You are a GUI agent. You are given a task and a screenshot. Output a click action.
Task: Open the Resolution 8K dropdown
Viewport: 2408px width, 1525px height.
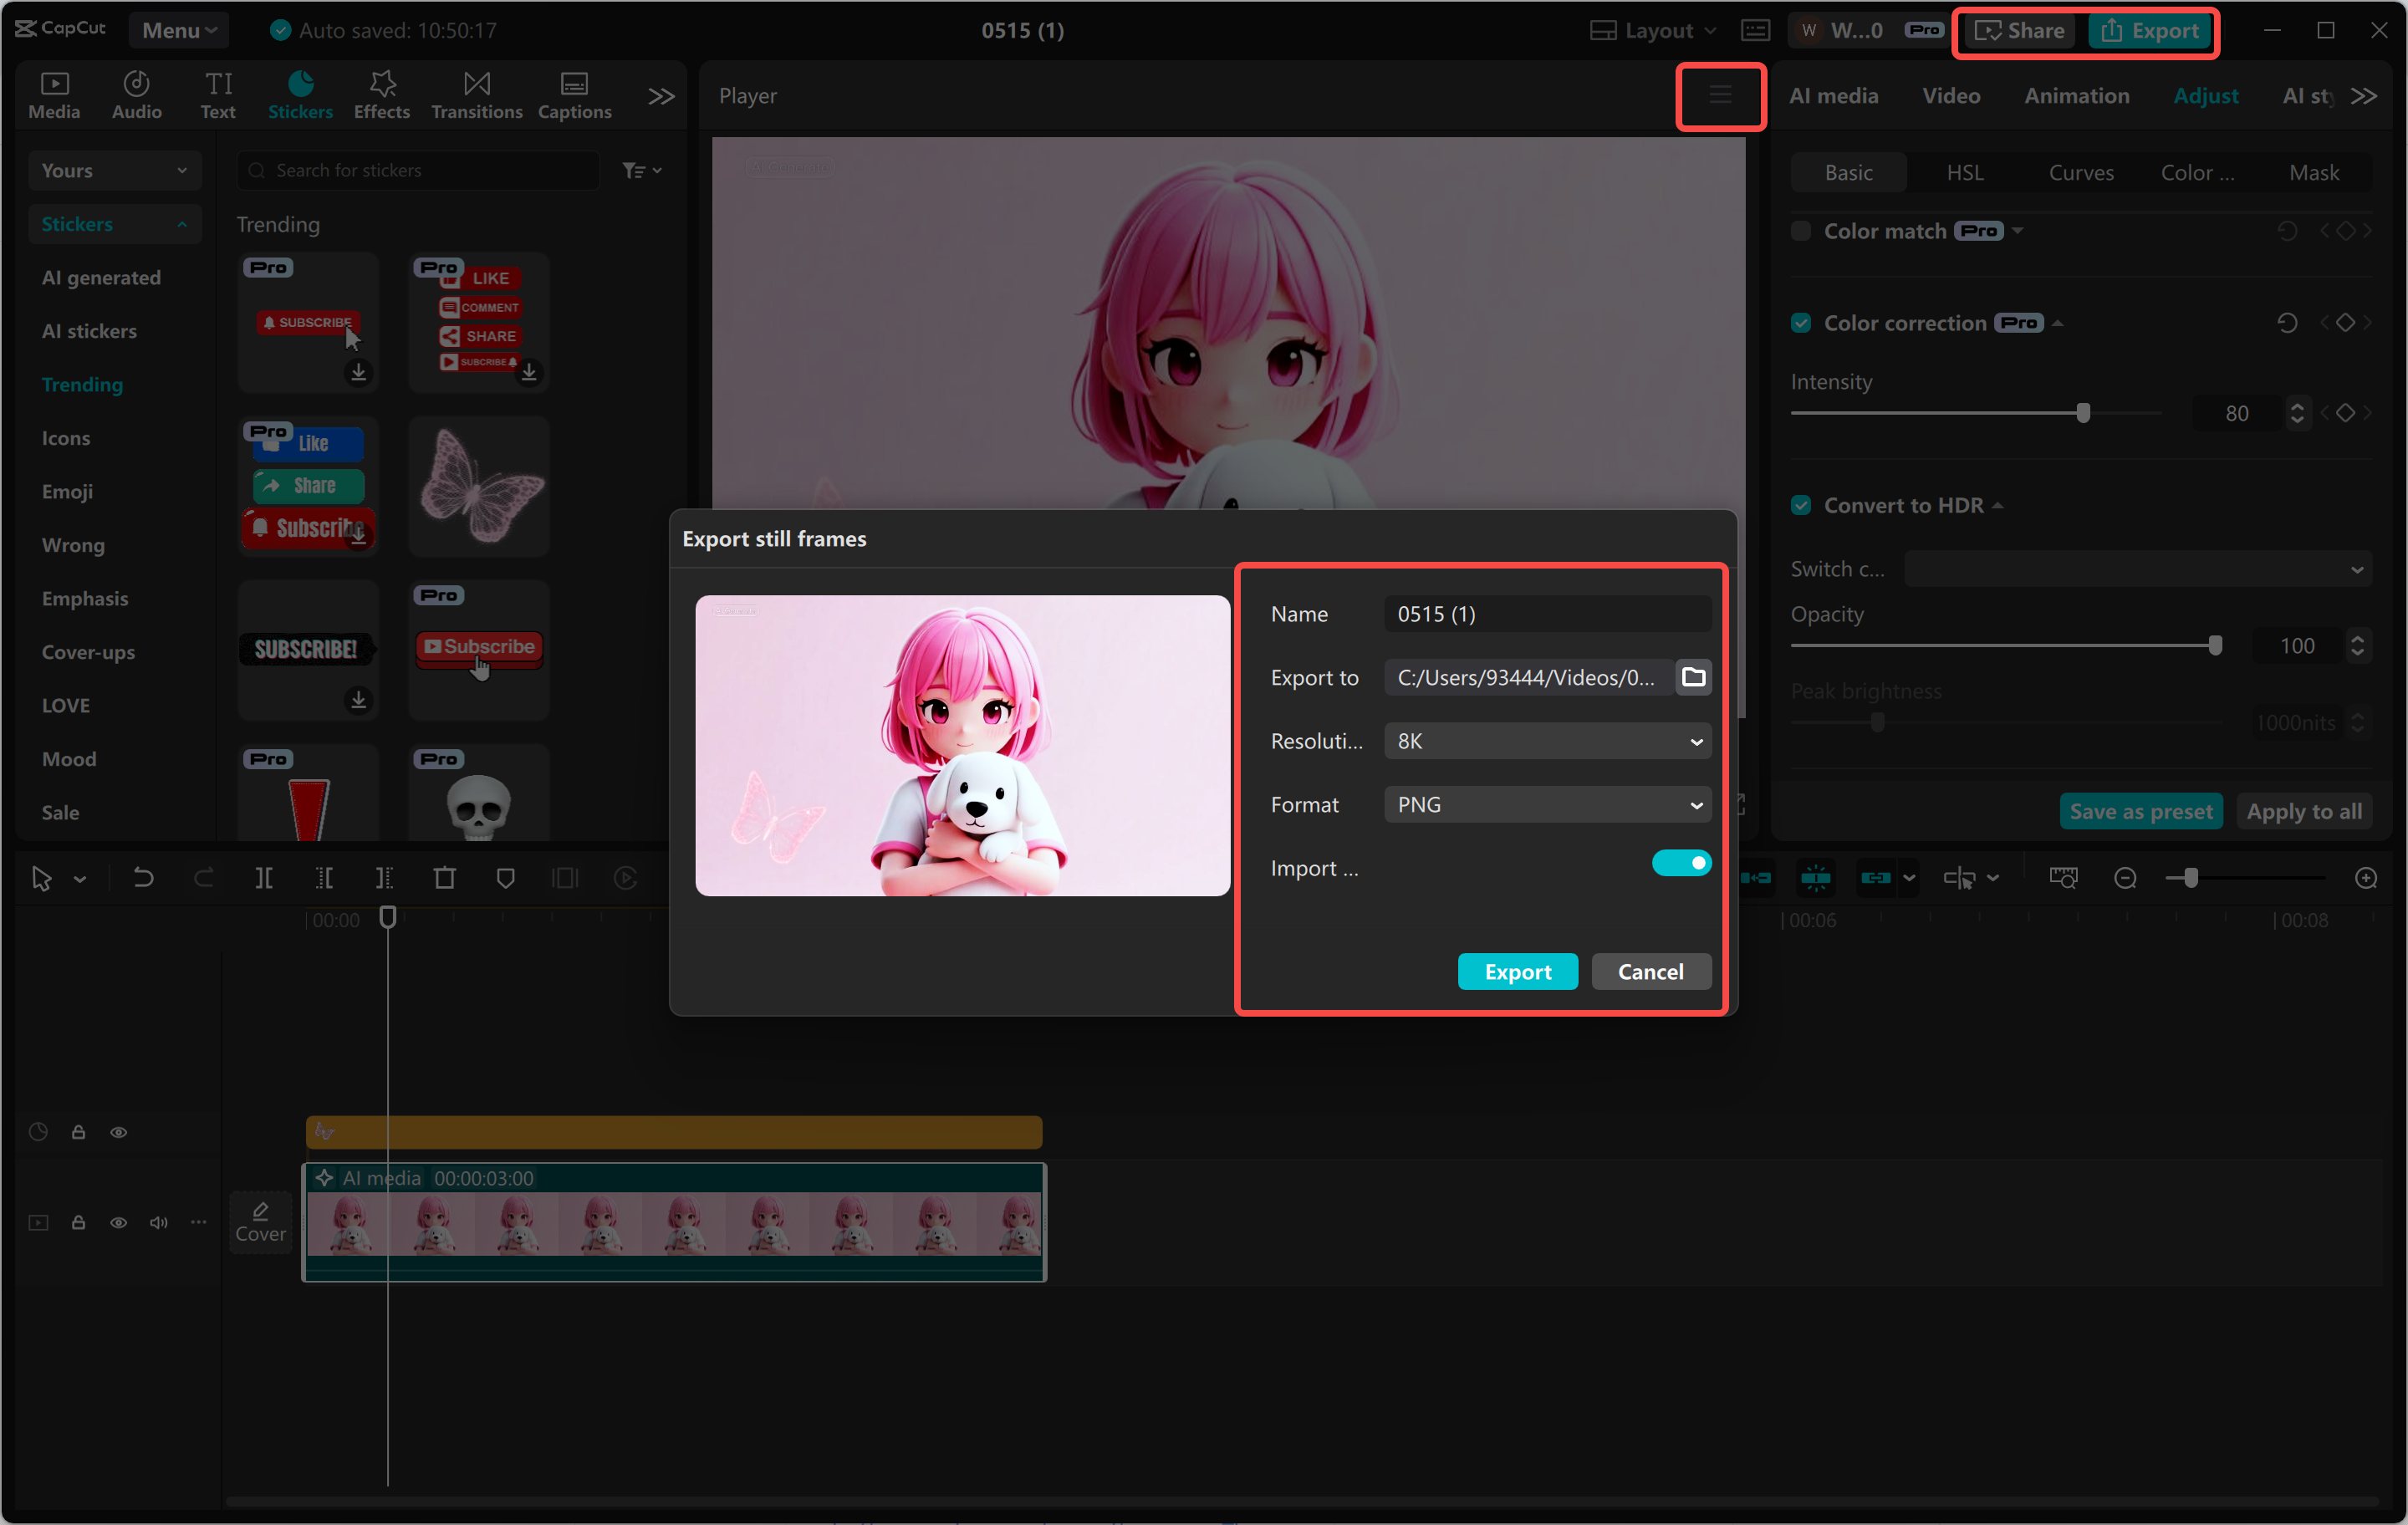[x=1546, y=741]
